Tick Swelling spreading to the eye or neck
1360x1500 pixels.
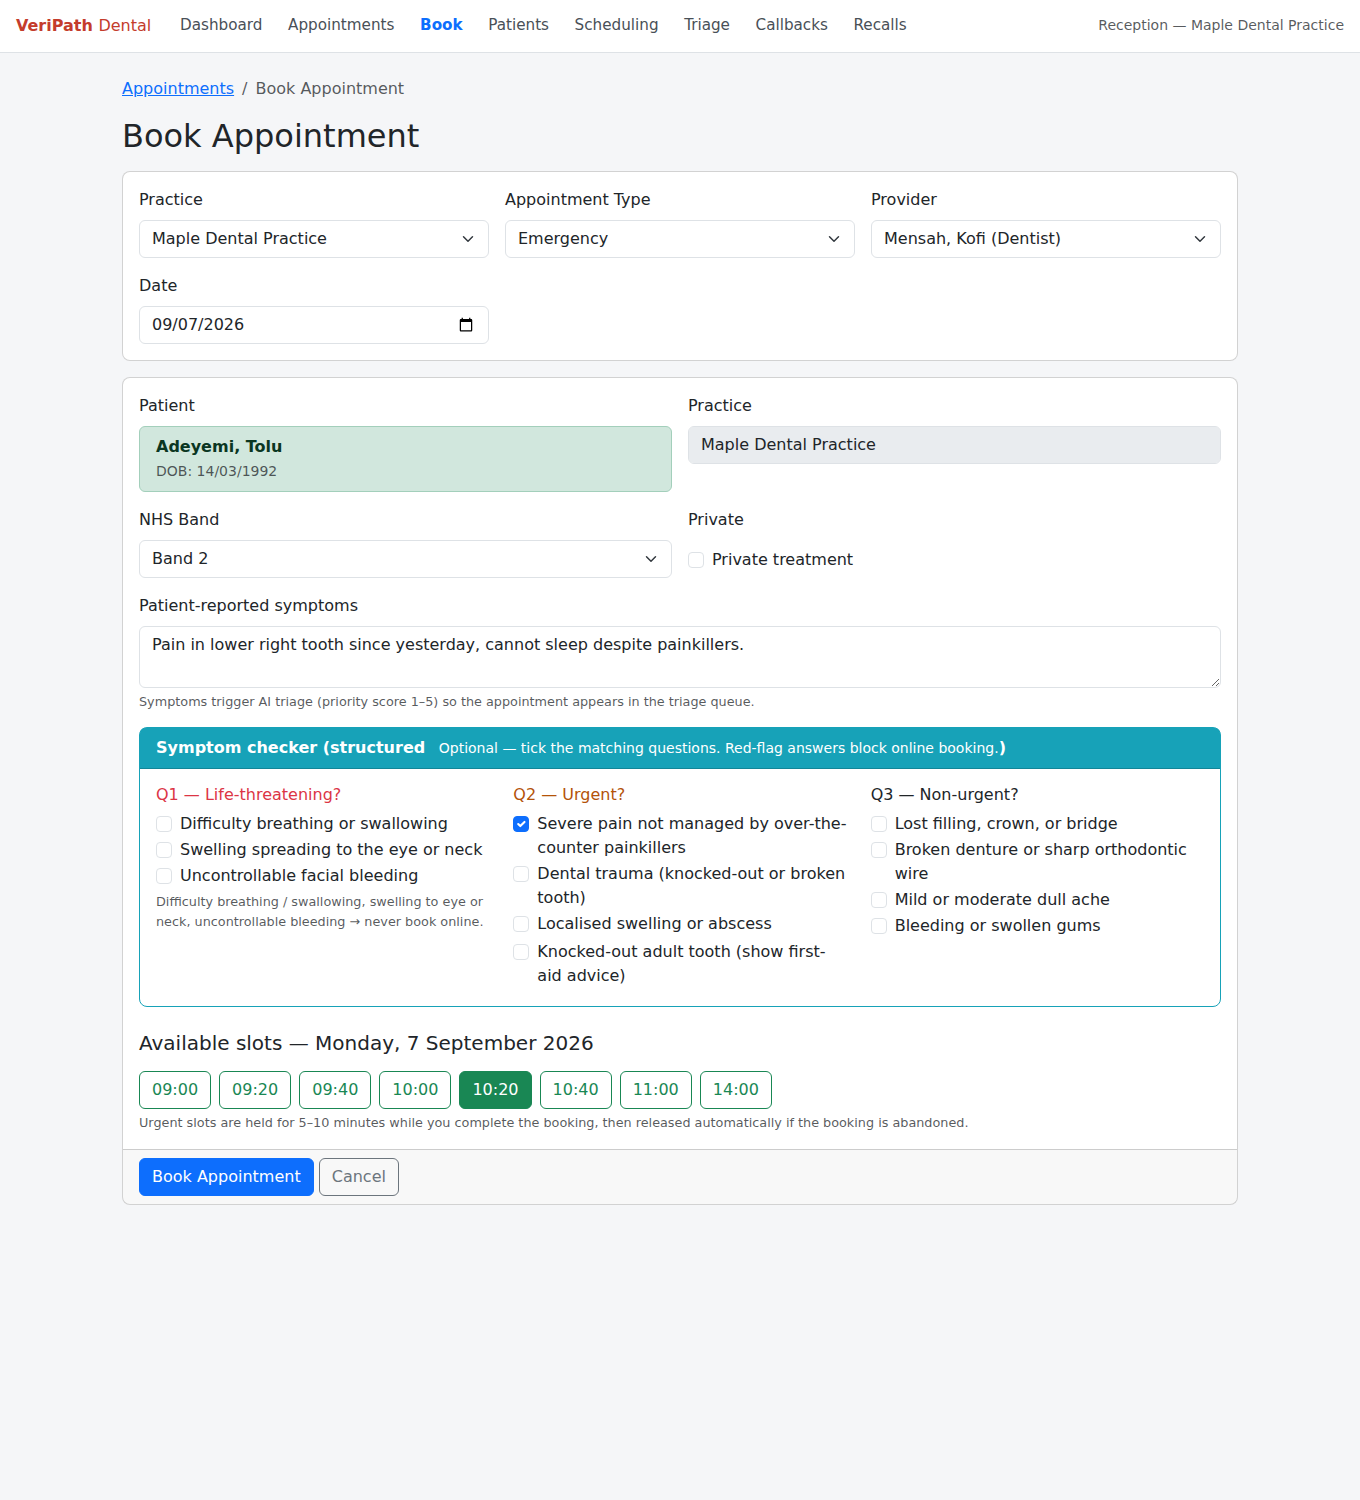[x=164, y=850]
